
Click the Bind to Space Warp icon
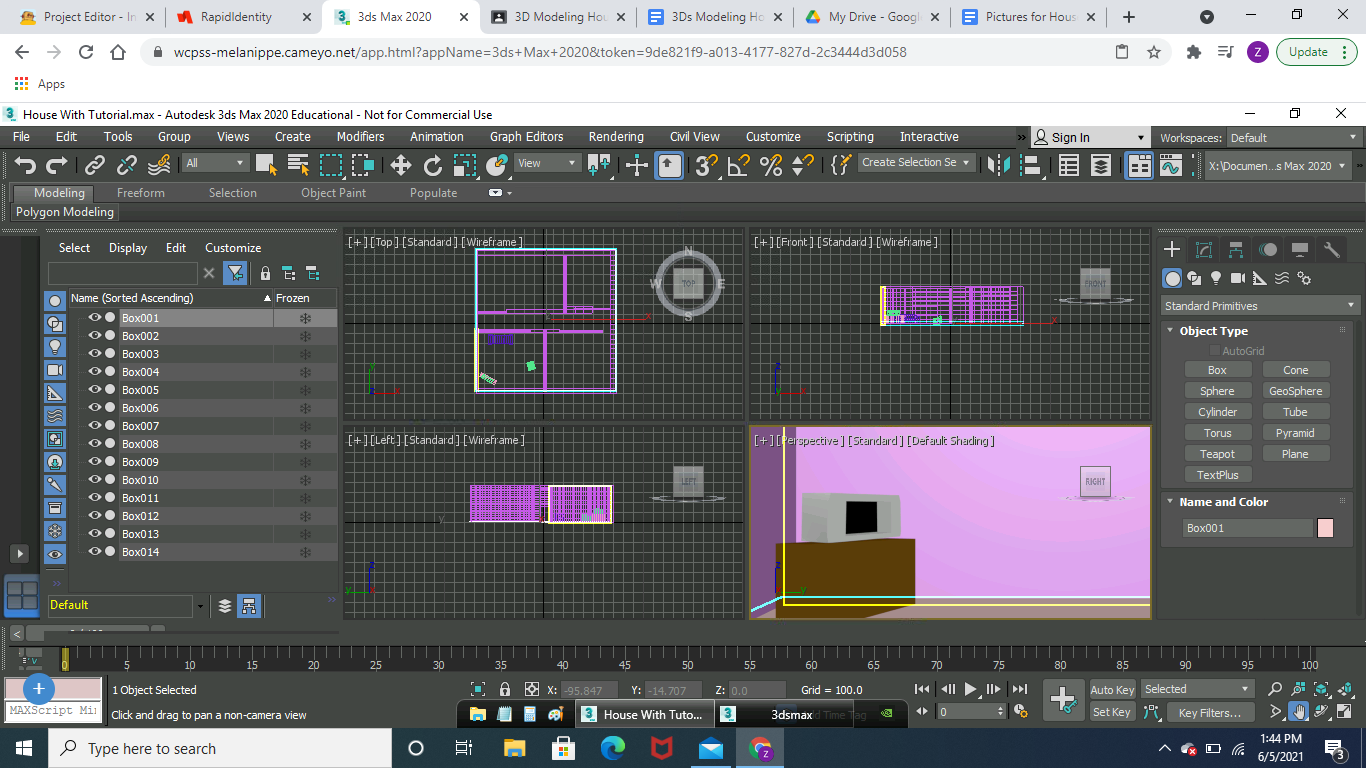click(x=159, y=165)
